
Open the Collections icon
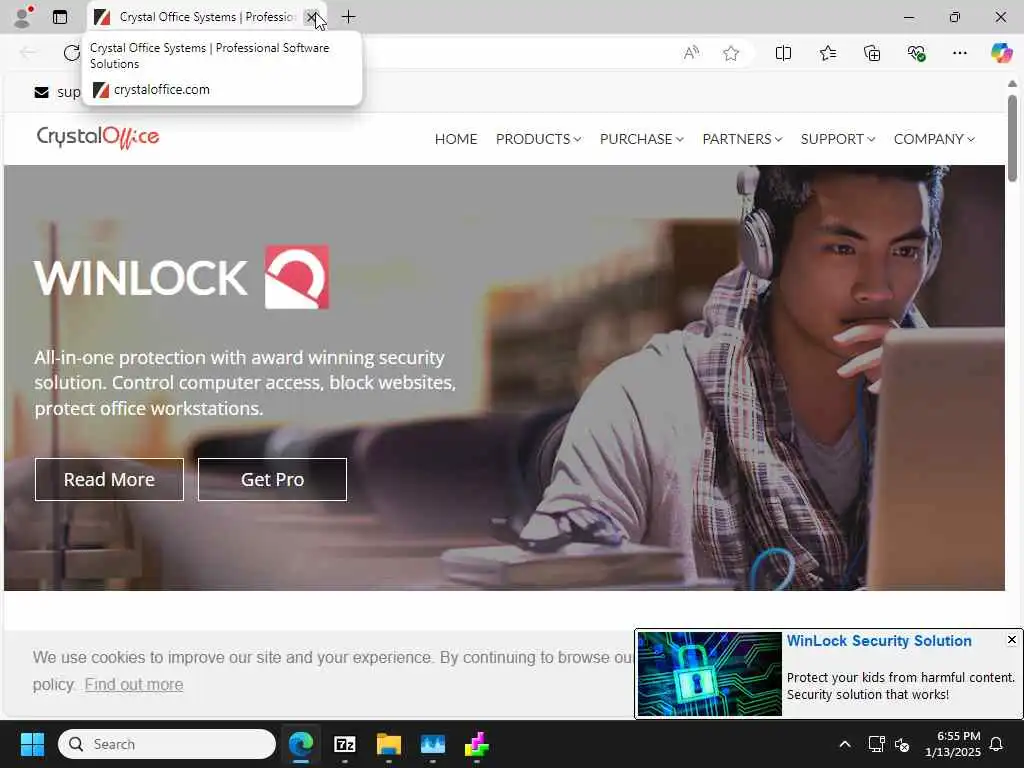click(872, 53)
